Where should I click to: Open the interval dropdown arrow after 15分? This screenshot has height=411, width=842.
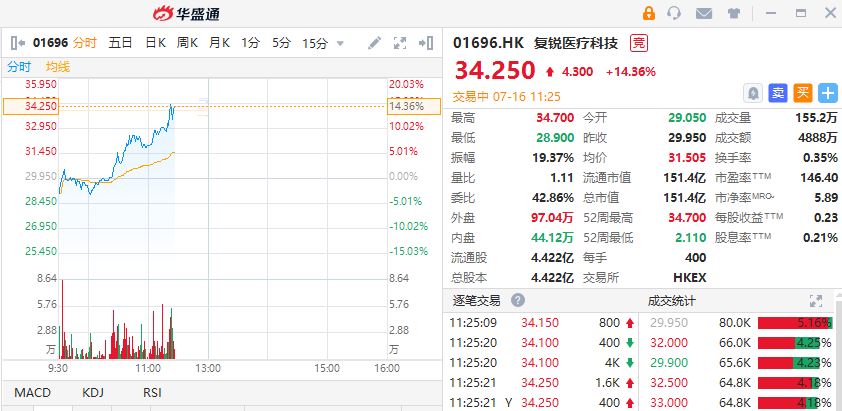(x=339, y=44)
